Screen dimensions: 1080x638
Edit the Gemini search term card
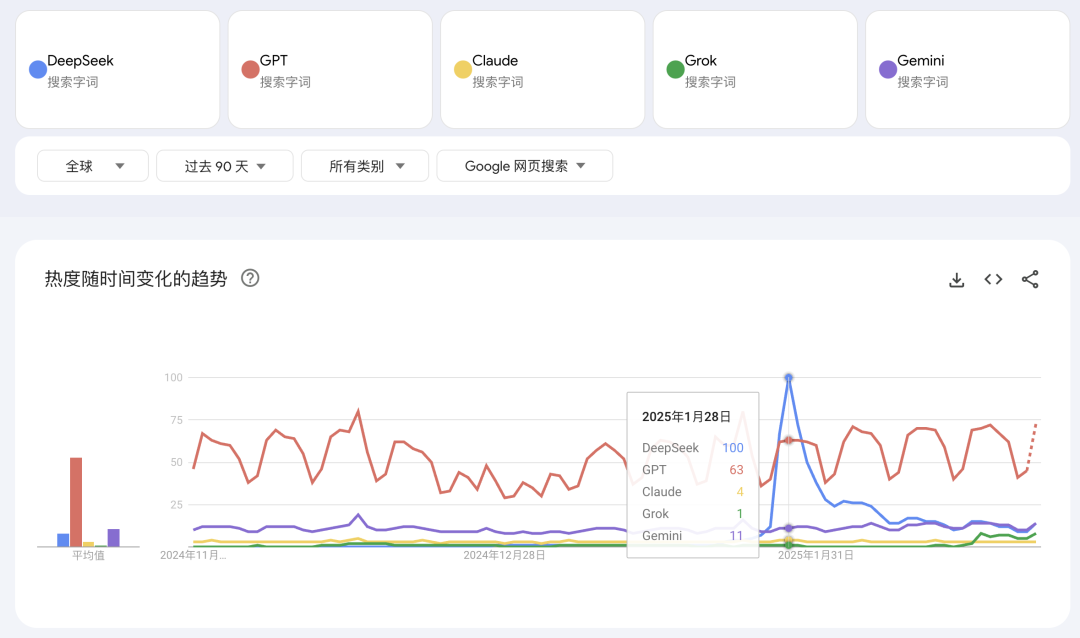coord(968,70)
